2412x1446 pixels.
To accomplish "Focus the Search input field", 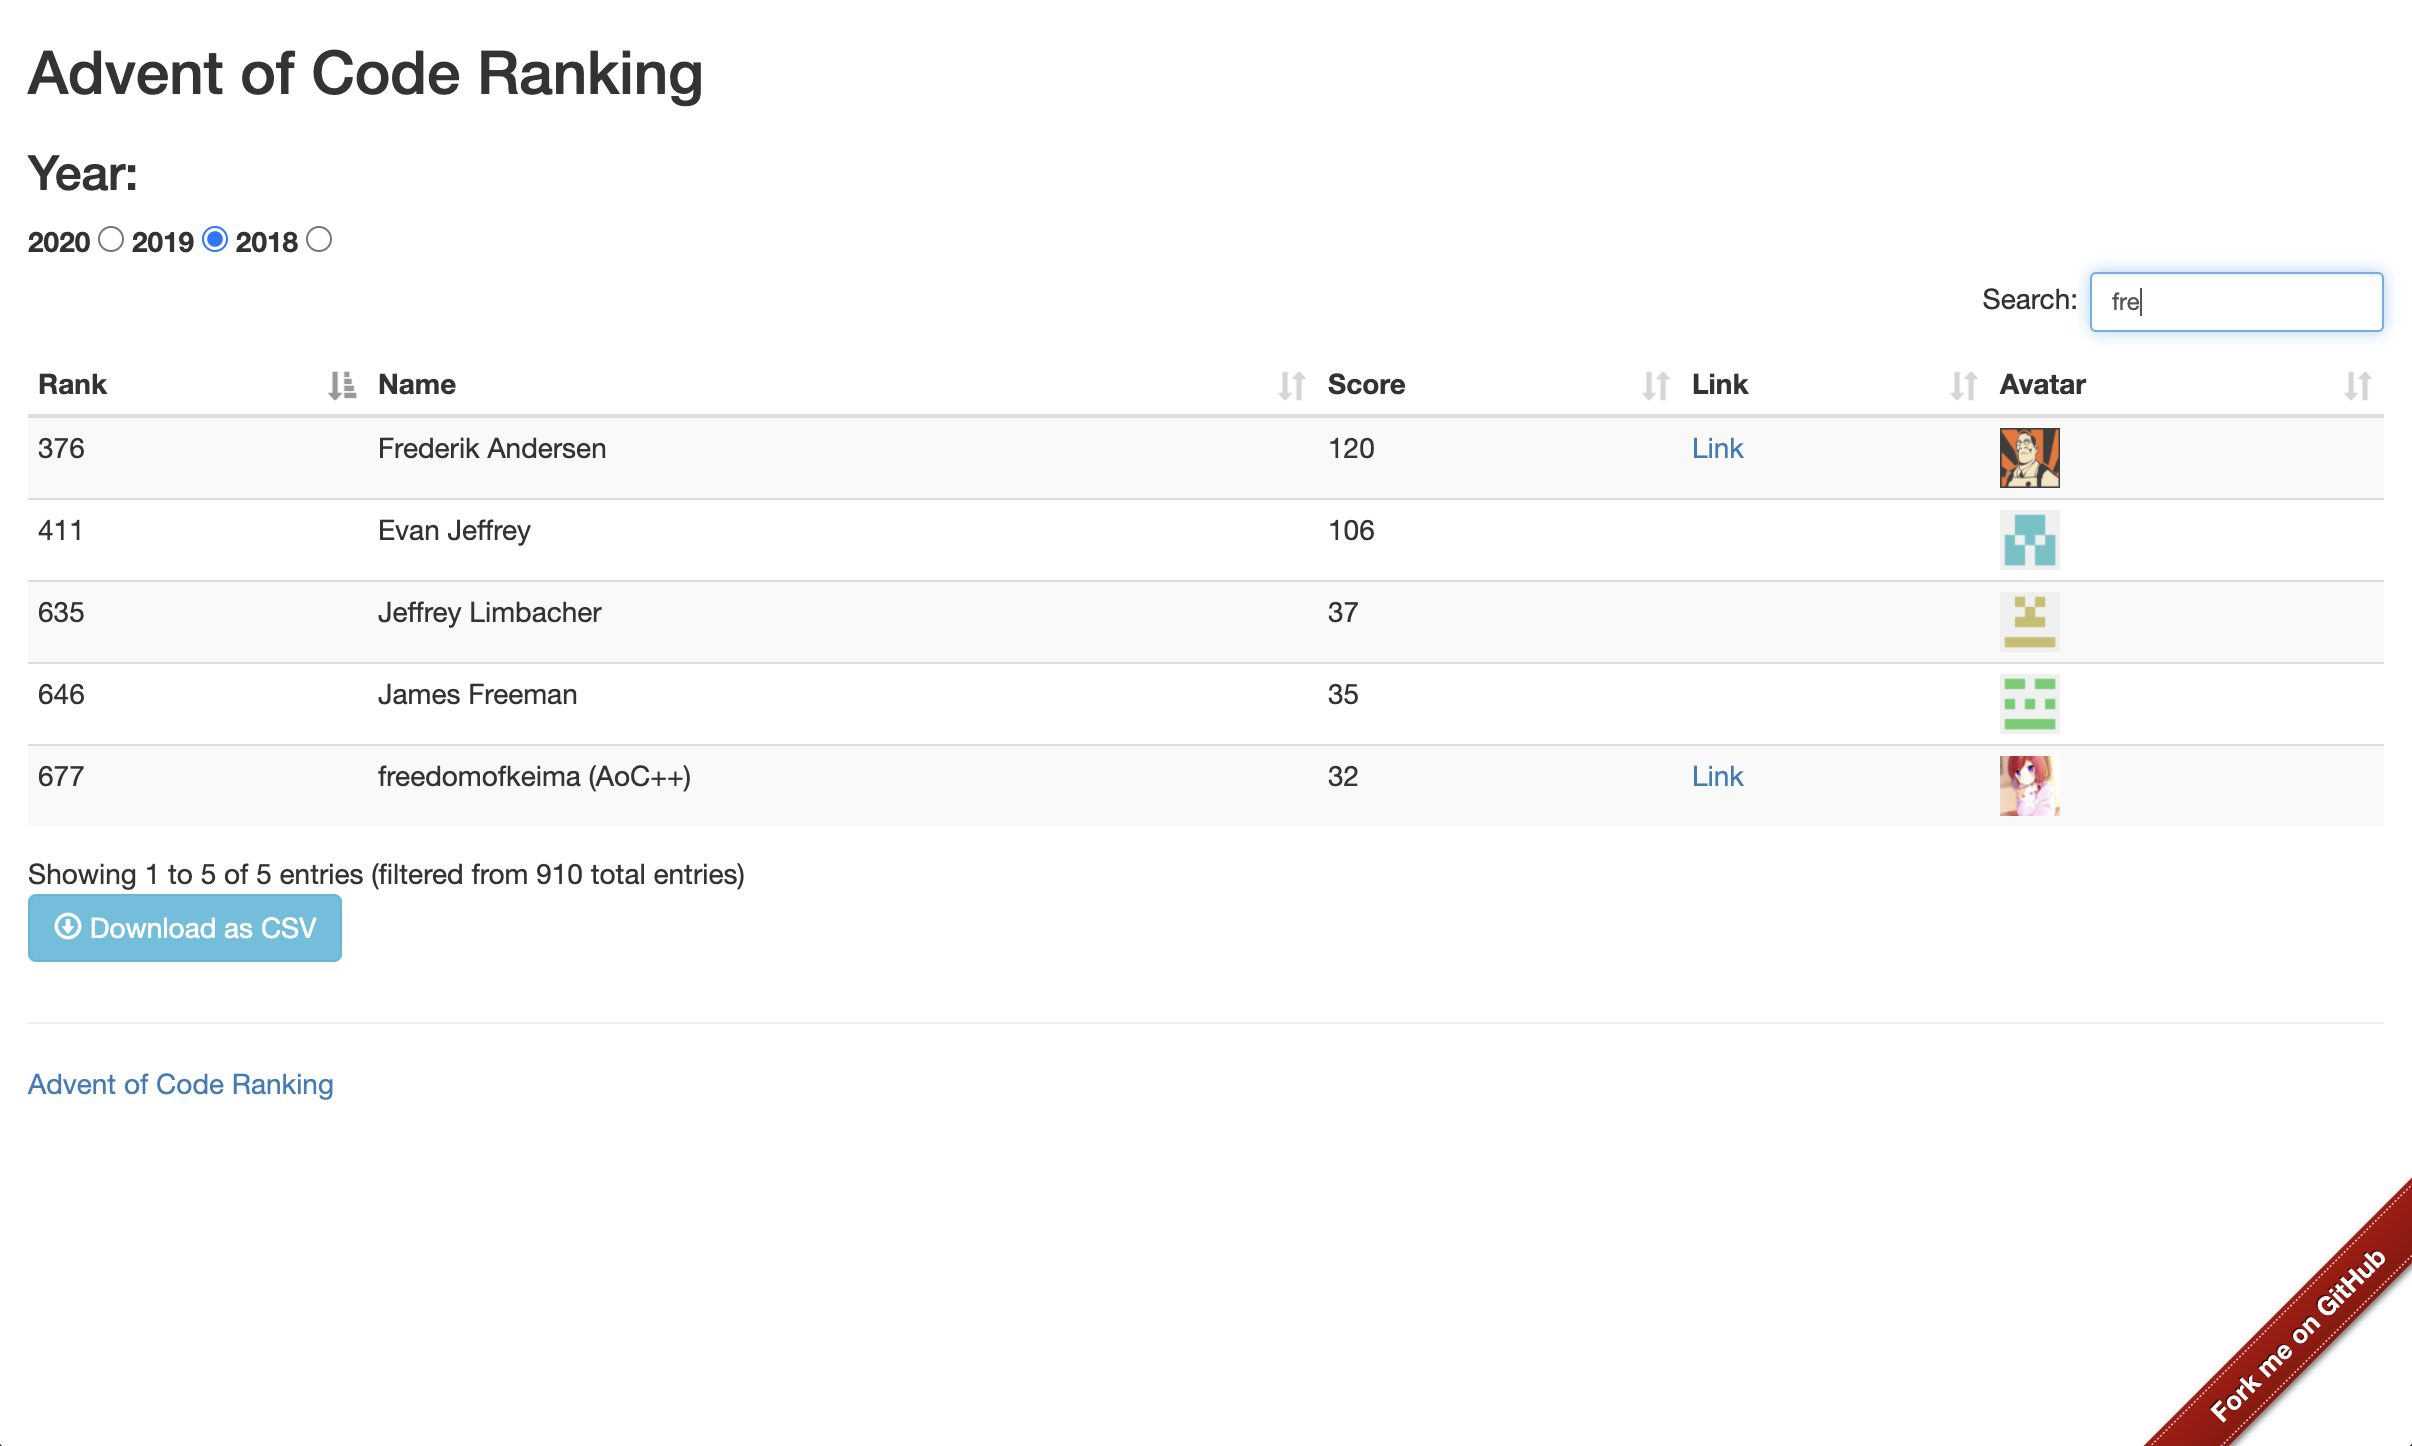I will pyautogui.click(x=2236, y=302).
